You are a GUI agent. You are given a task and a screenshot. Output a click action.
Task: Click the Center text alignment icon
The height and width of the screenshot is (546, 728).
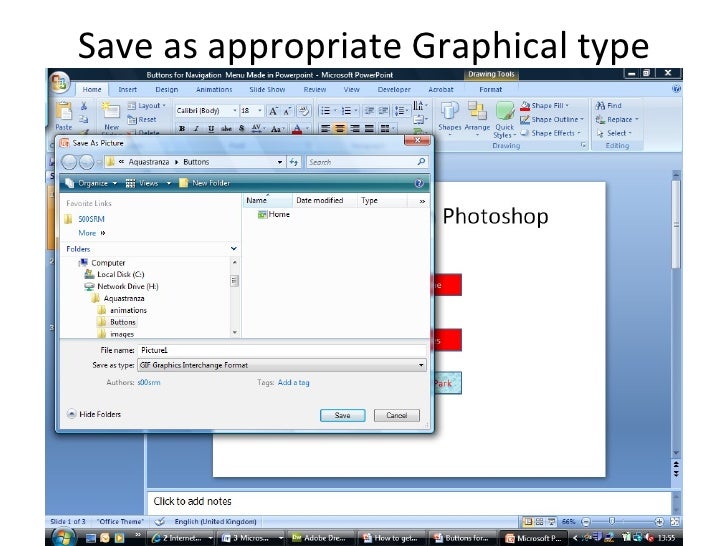340,129
